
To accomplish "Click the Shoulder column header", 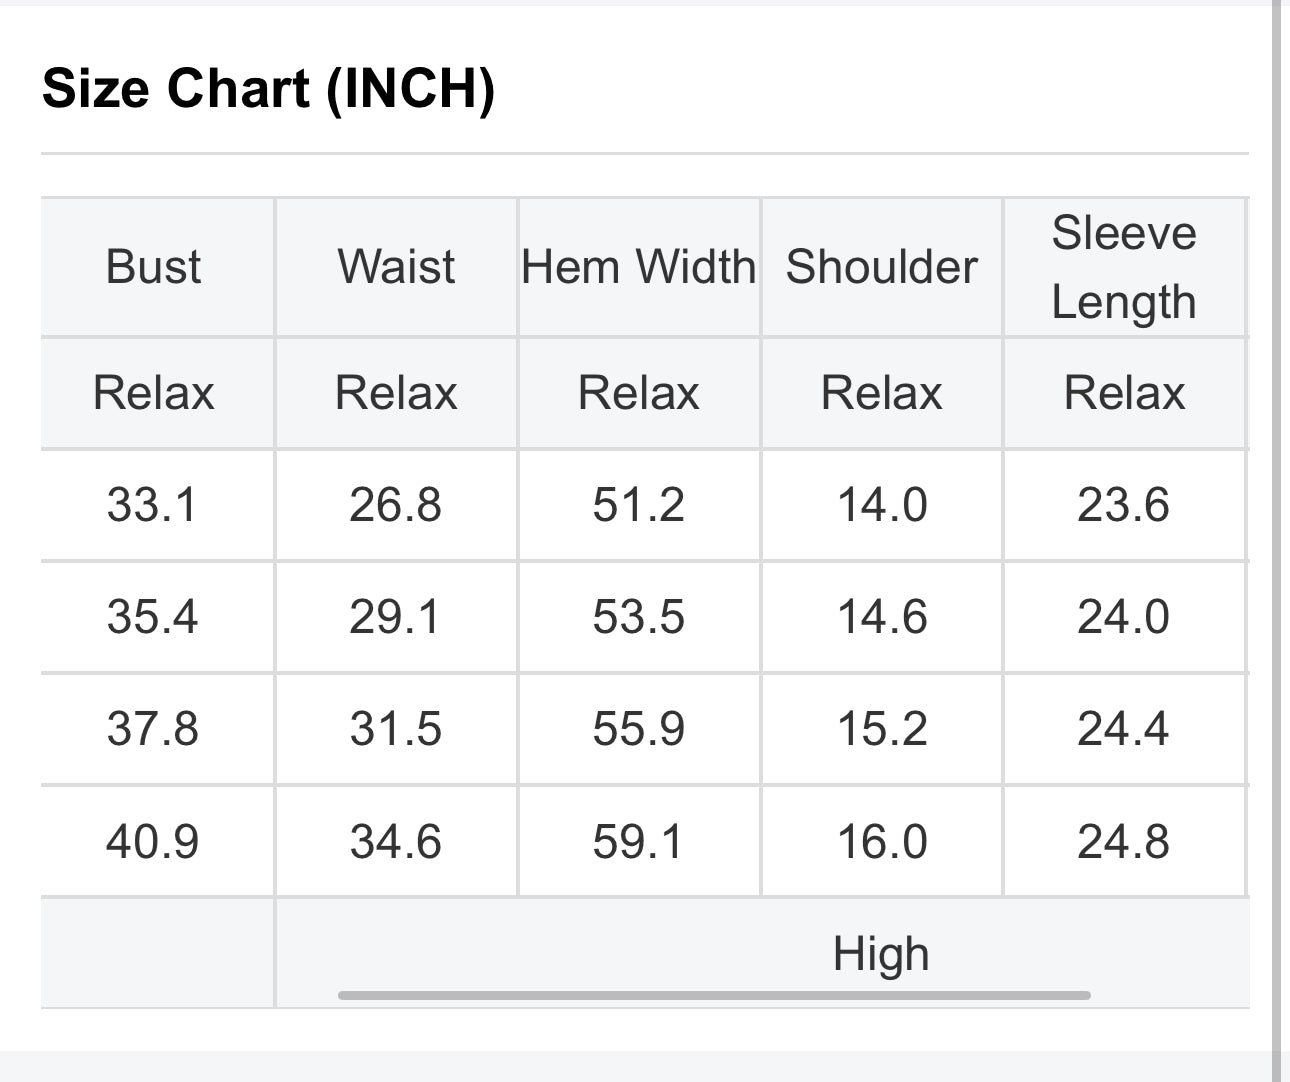I will coord(881,267).
